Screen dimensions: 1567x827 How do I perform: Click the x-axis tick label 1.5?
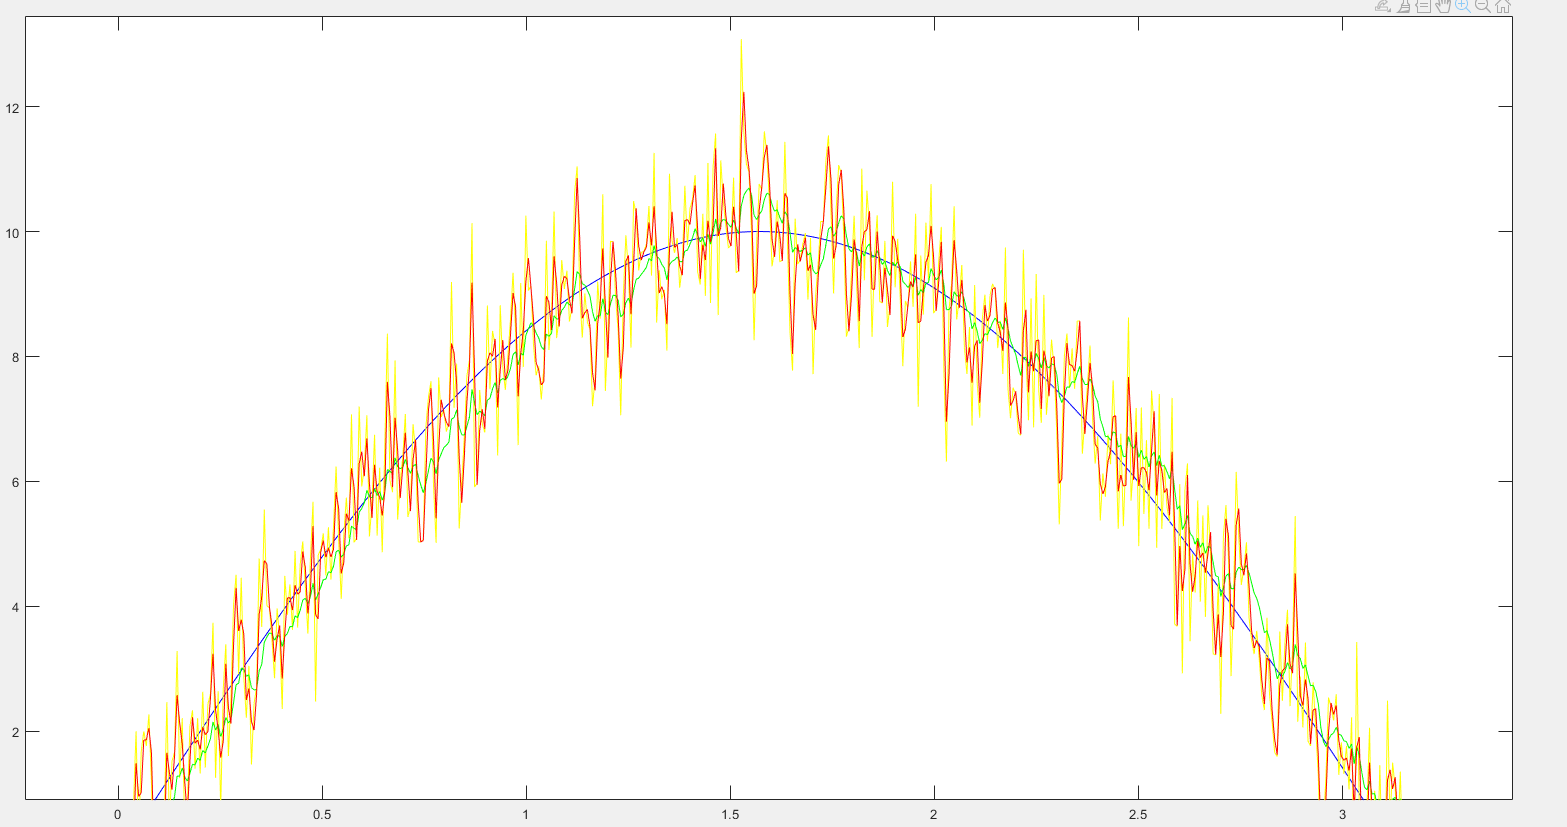[730, 815]
